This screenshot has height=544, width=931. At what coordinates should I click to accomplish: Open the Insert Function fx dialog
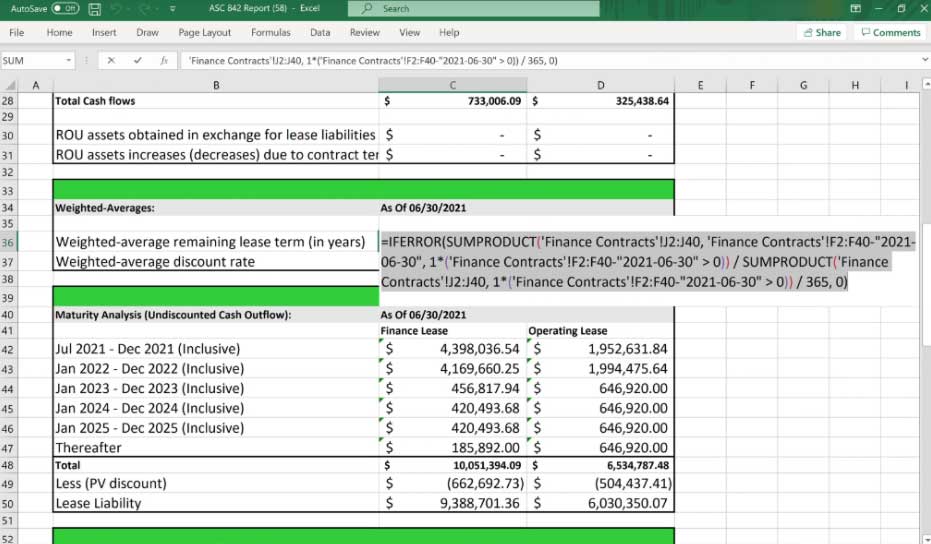click(x=164, y=60)
